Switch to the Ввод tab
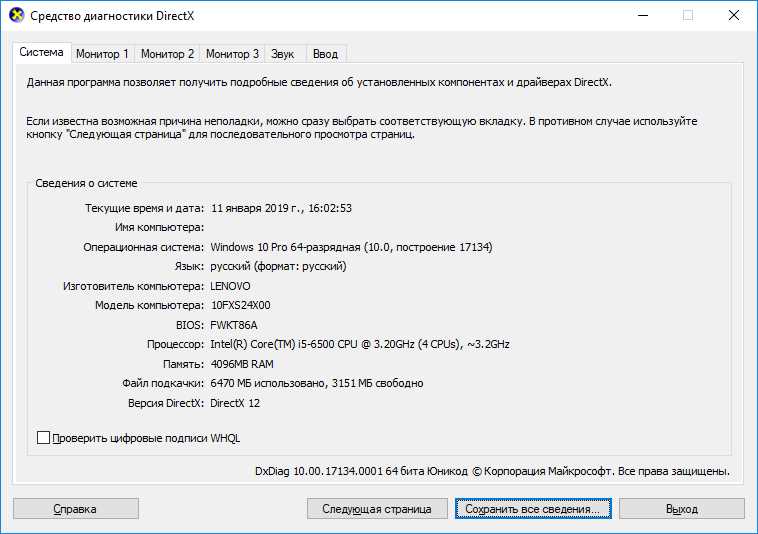This screenshot has height=534, width=758. 325,54
